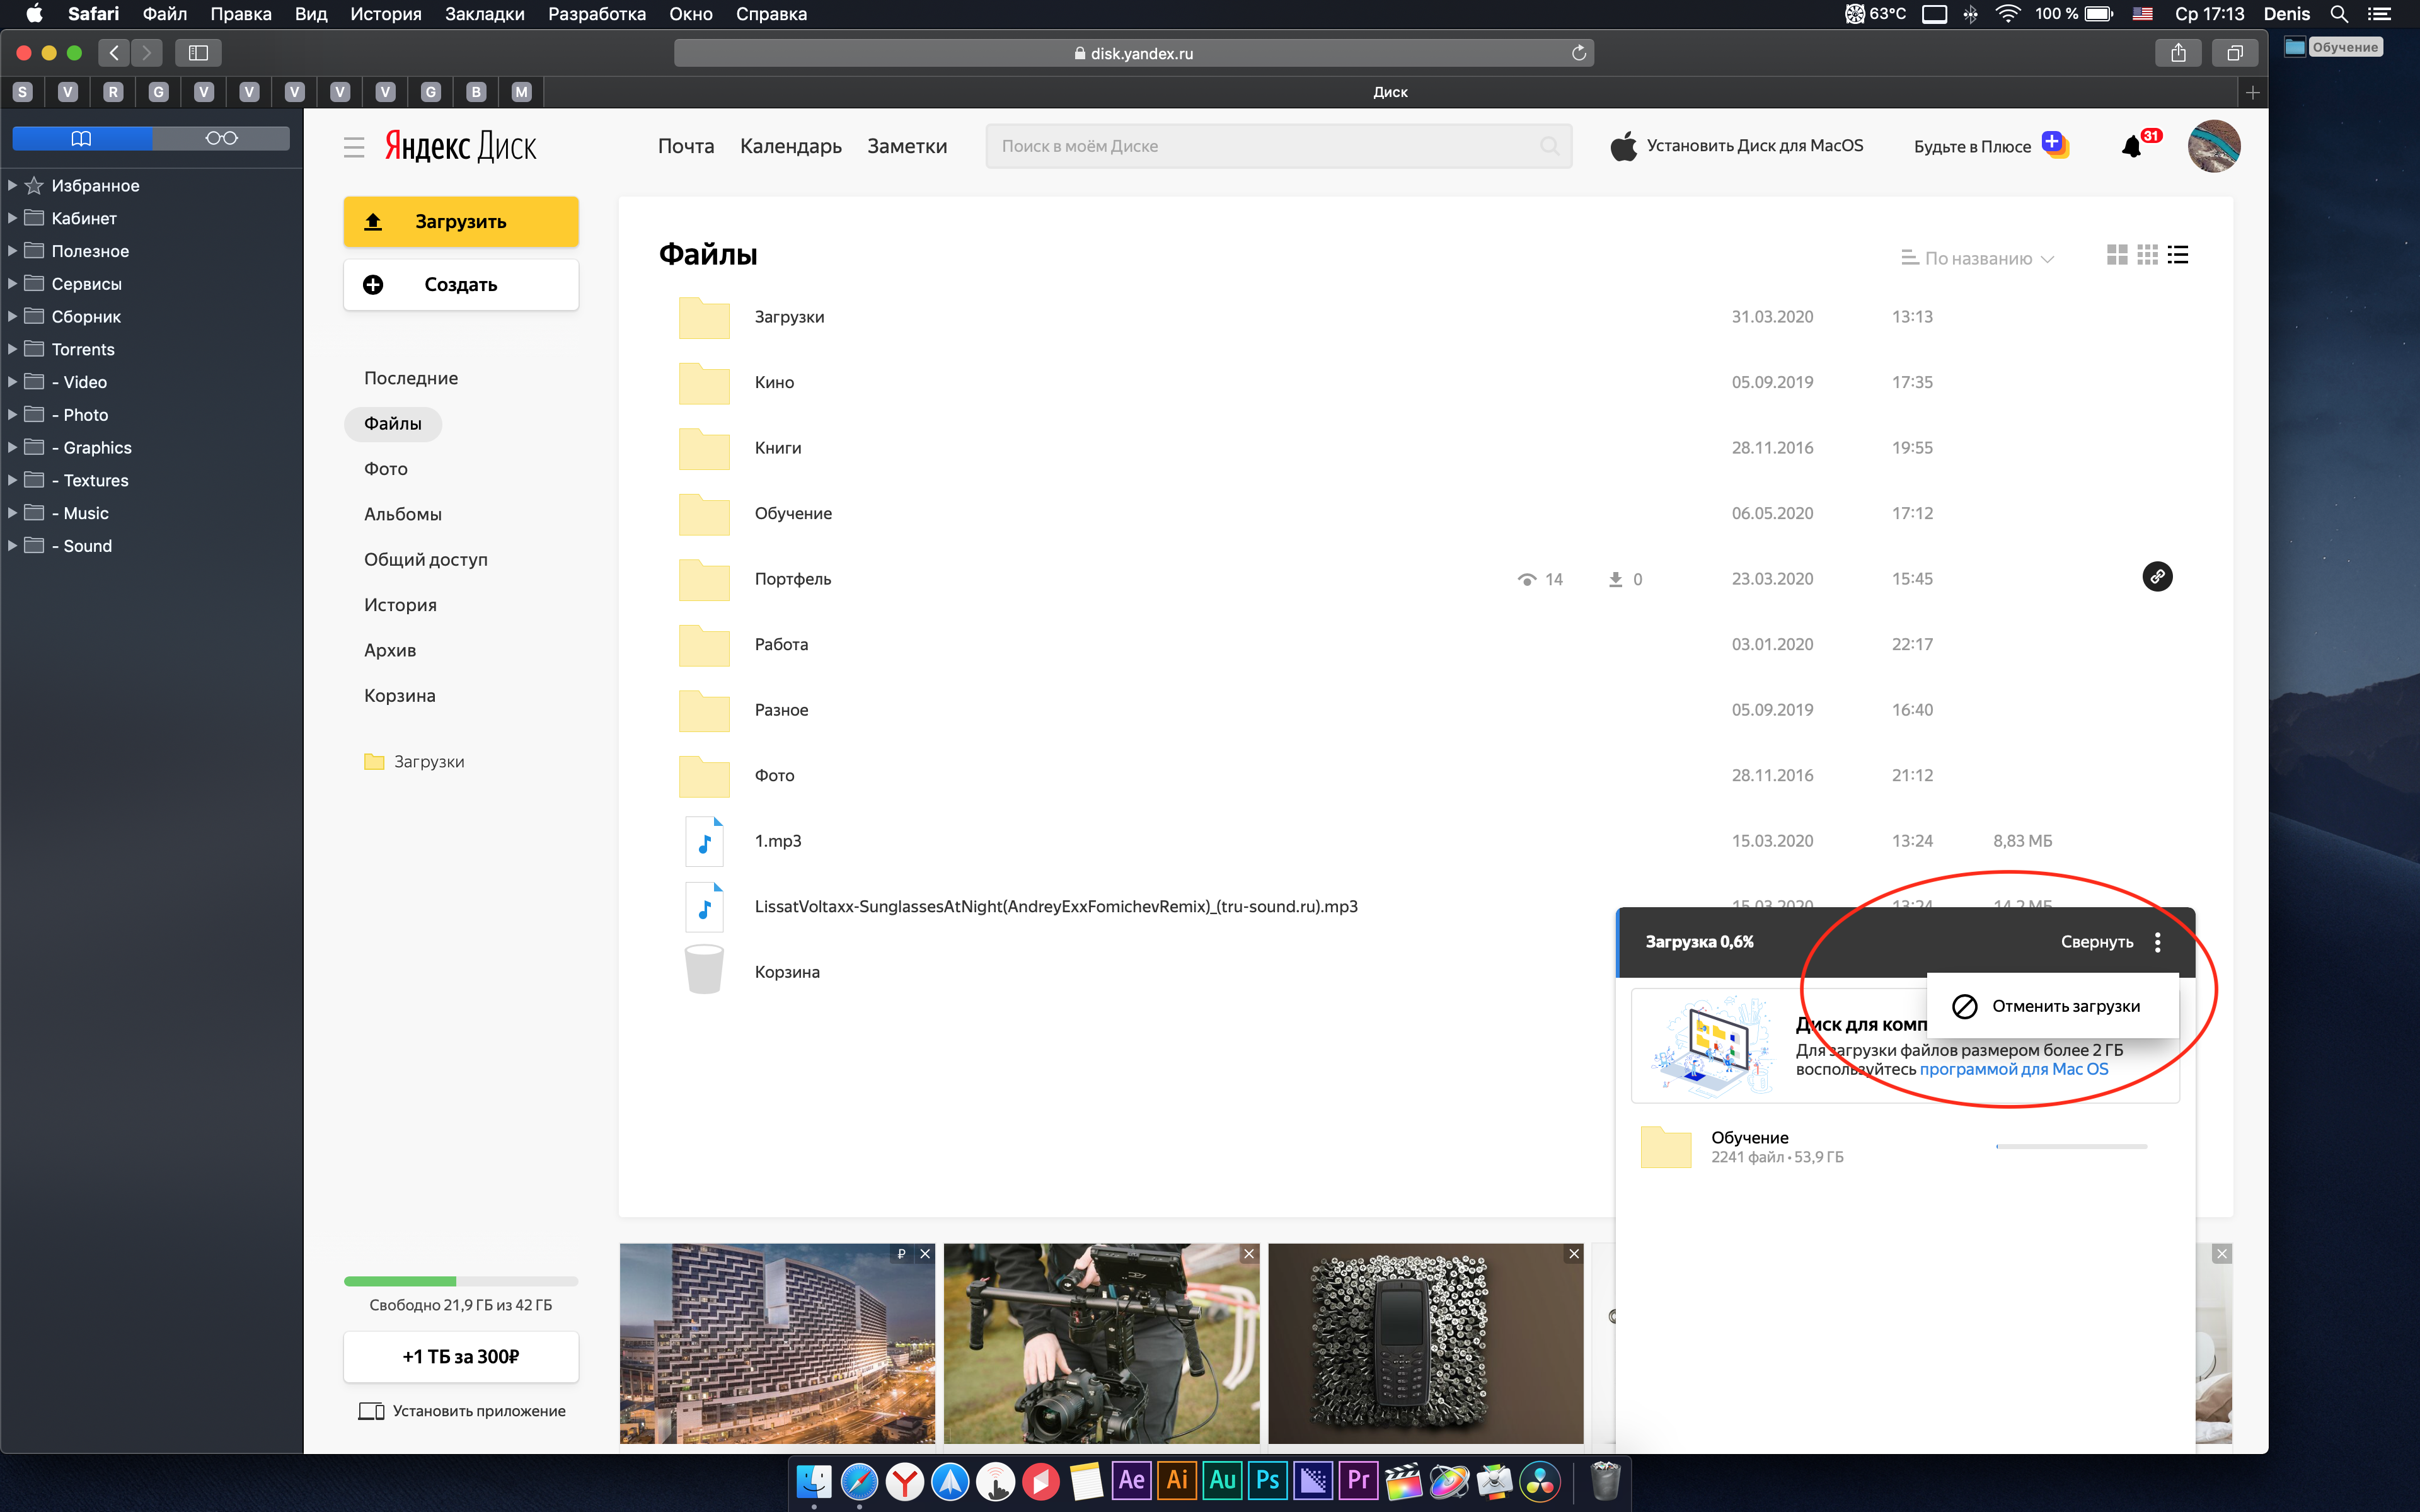2420x1512 pixels.
Task: Open the three-dot upload options menu
Action: (x=2158, y=942)
